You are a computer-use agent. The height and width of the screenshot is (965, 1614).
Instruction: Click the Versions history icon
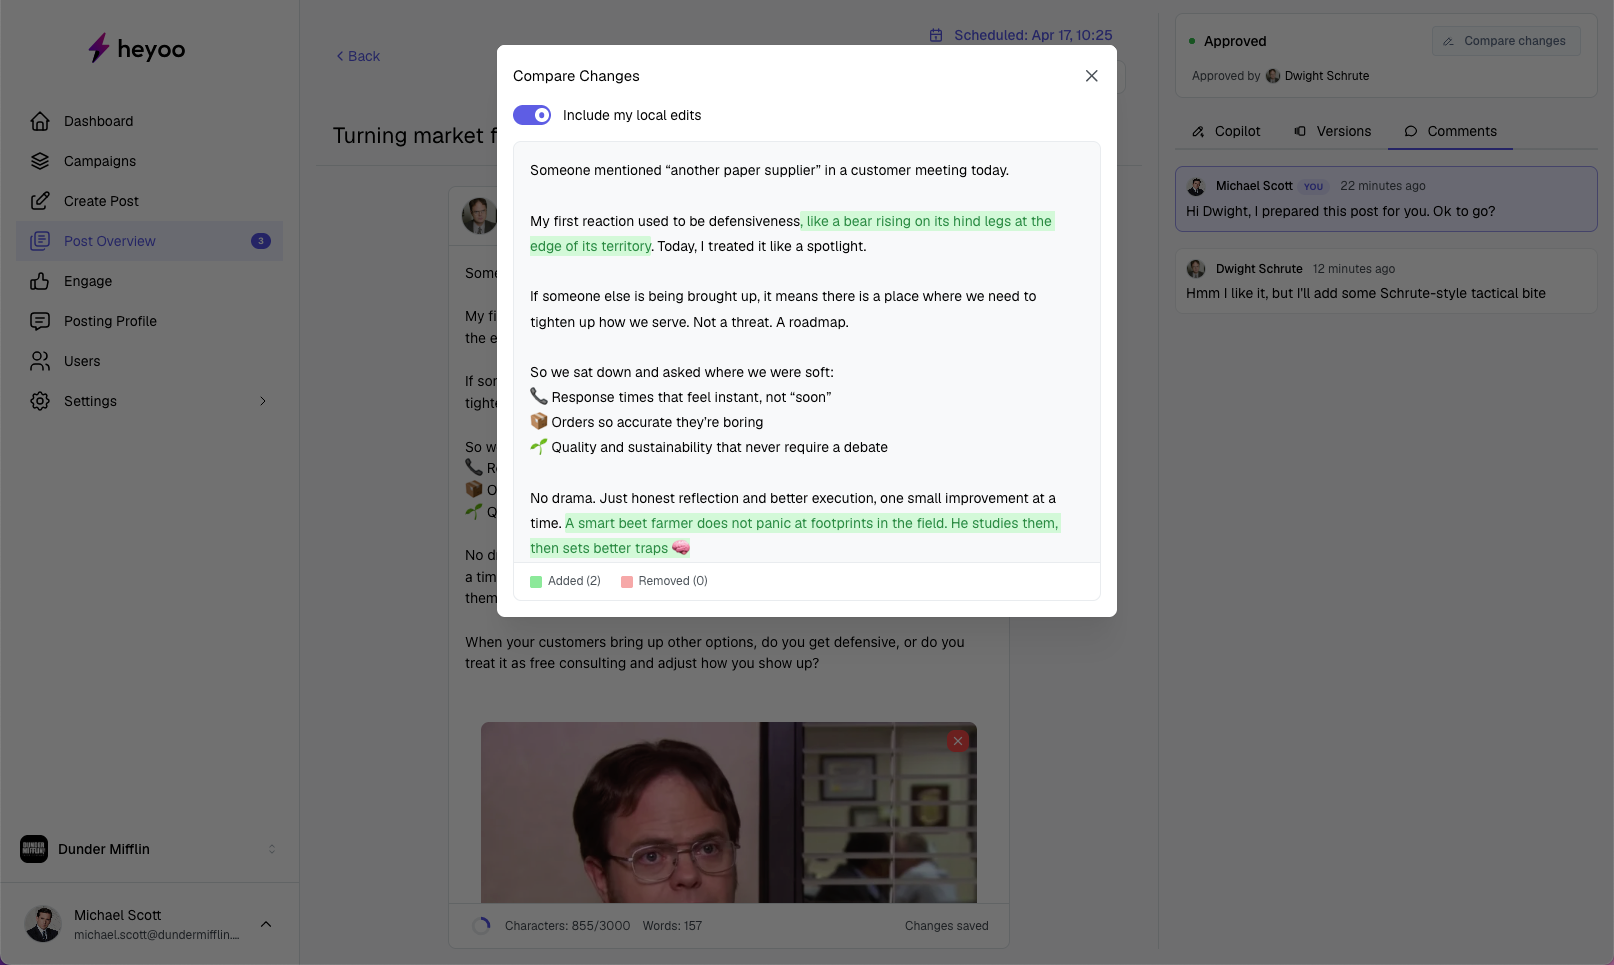(1300, 131)
